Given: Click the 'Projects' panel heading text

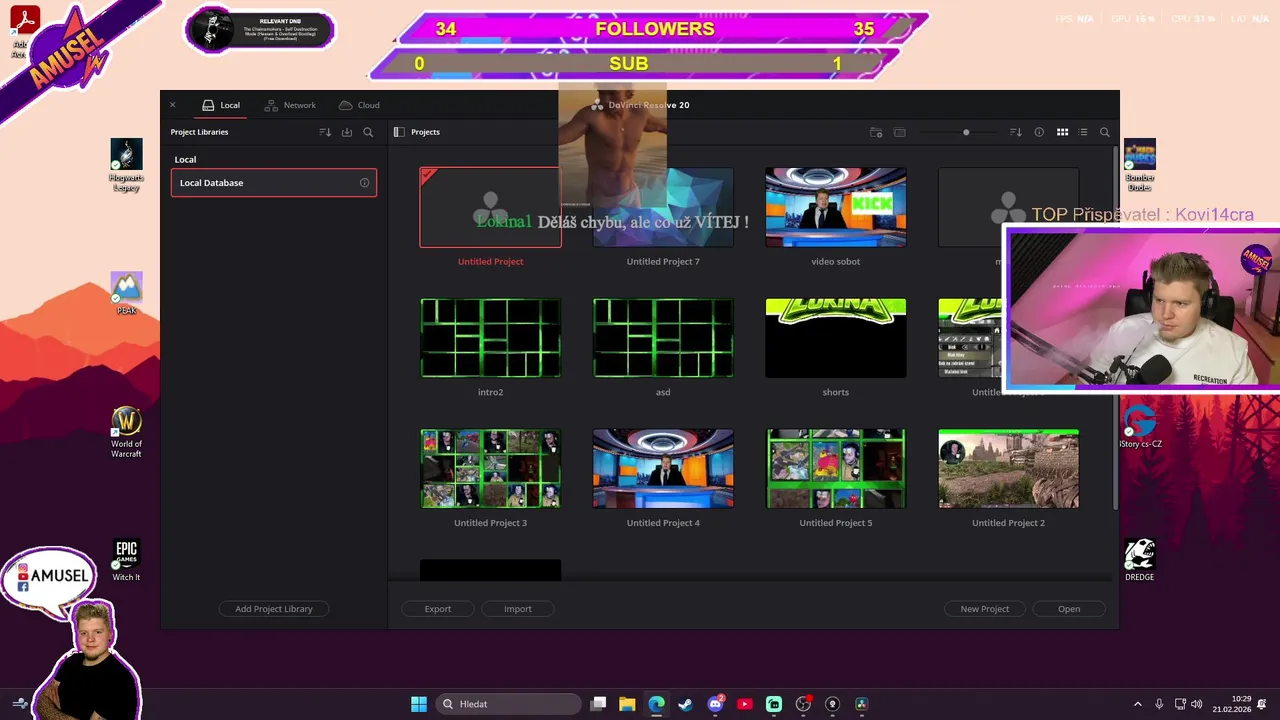Looking at the screenshot, I should 425,132.
